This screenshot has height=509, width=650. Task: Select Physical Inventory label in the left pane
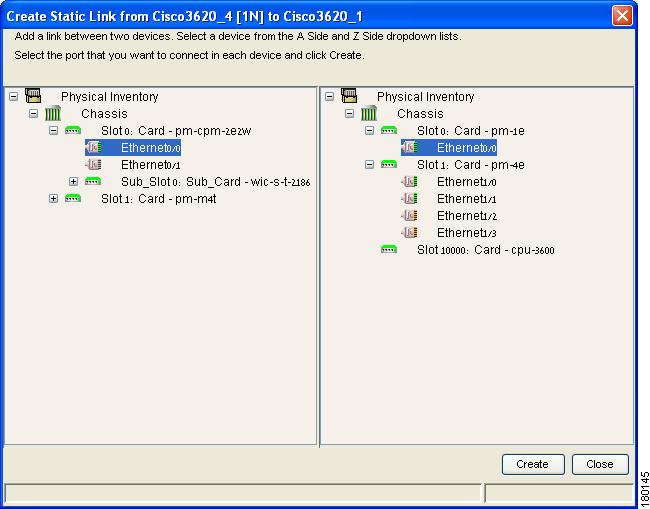[109, 97]
